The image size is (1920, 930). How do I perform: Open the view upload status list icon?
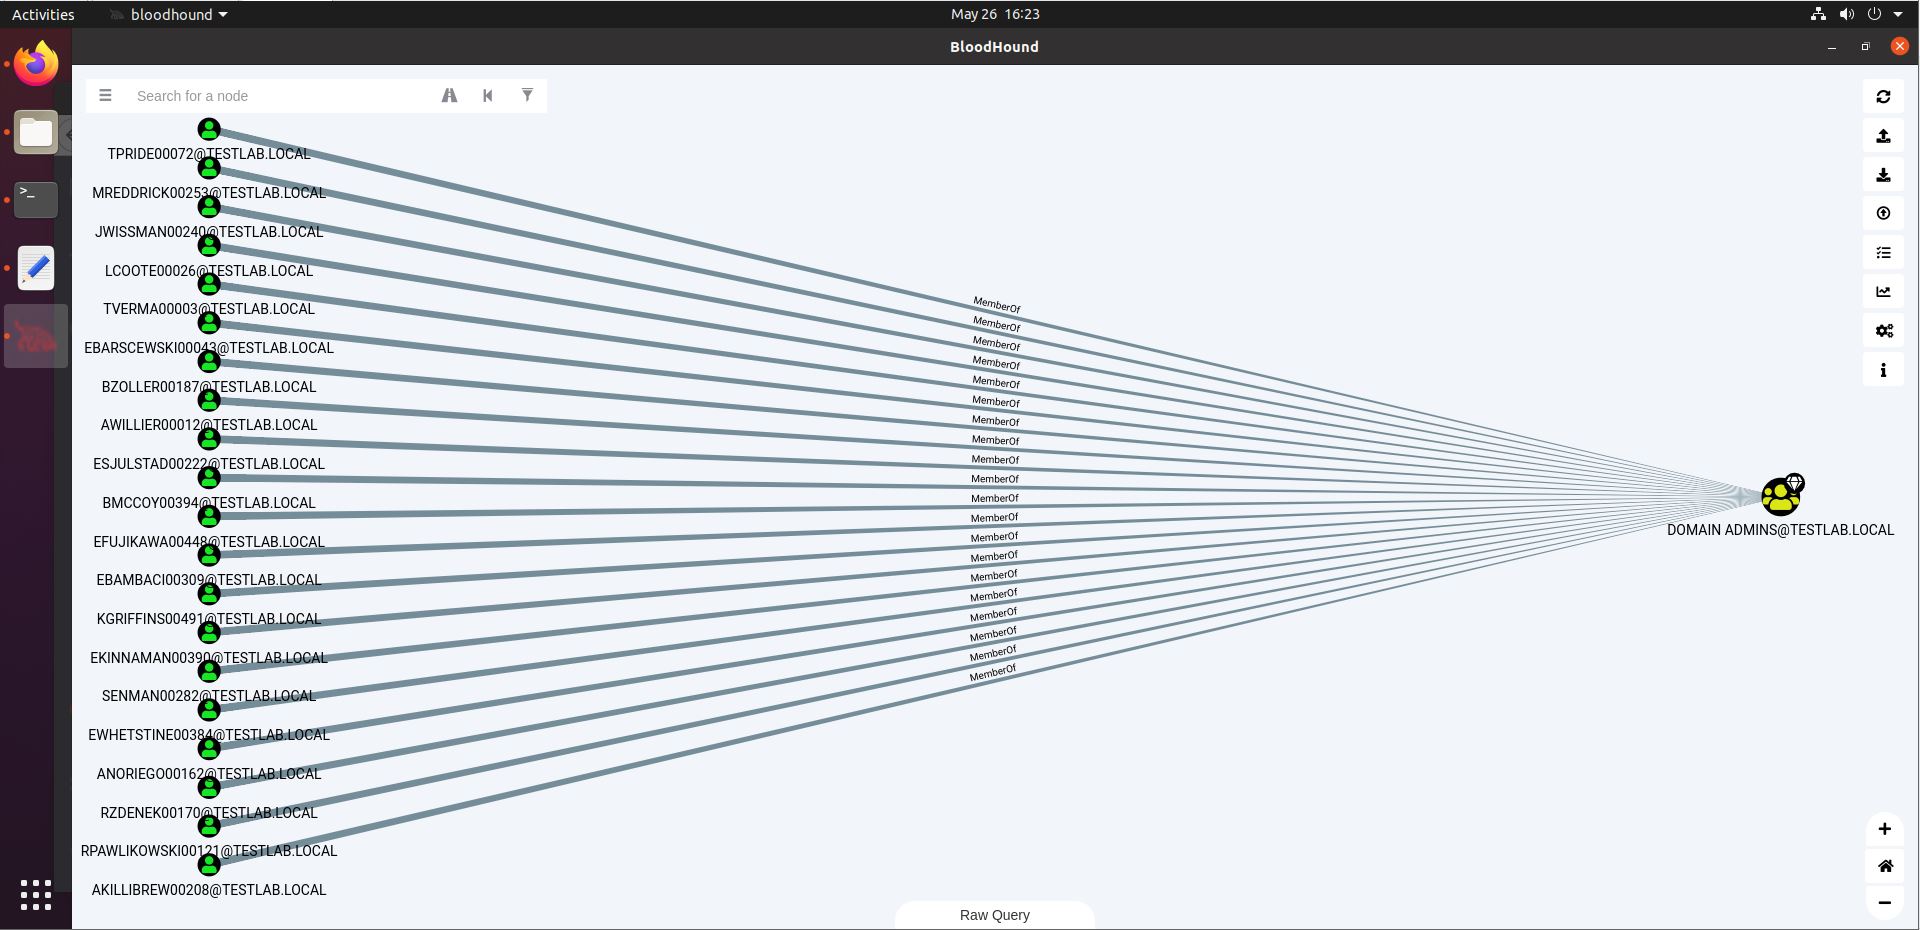(1883, 253)
